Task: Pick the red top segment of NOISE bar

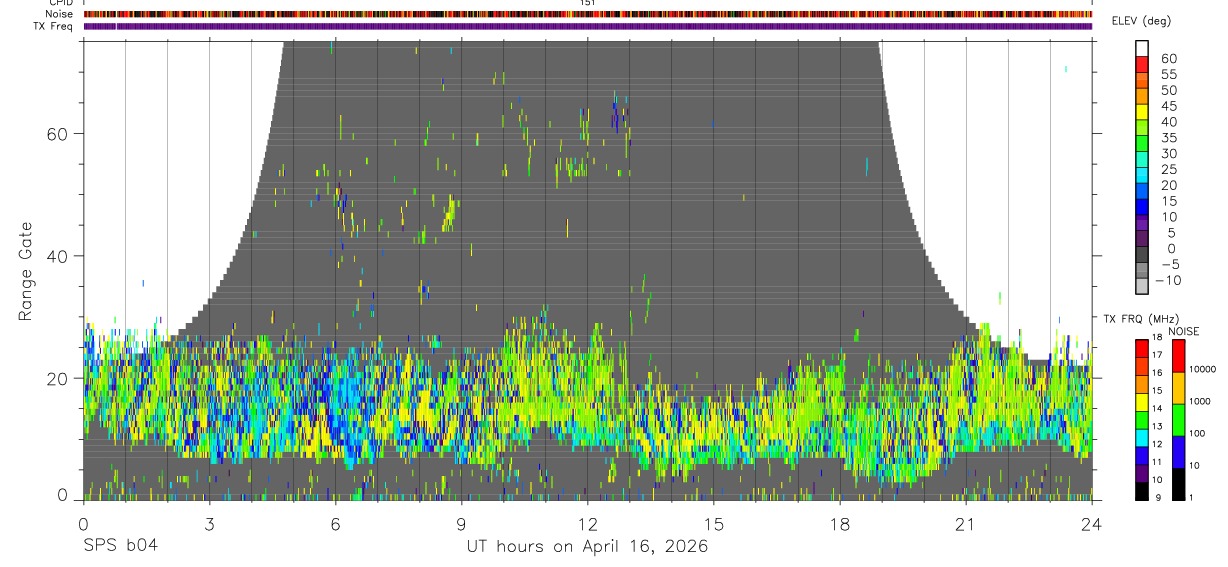Action: coord(1179,356)
